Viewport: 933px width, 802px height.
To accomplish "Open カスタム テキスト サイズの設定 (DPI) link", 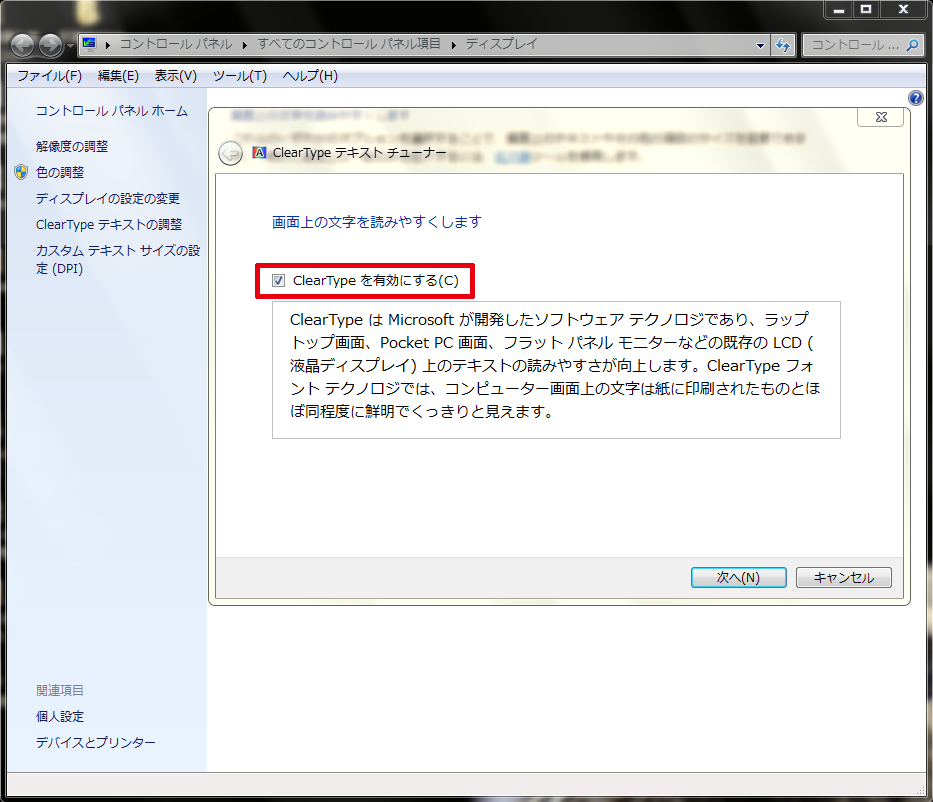I will point(118,259).
